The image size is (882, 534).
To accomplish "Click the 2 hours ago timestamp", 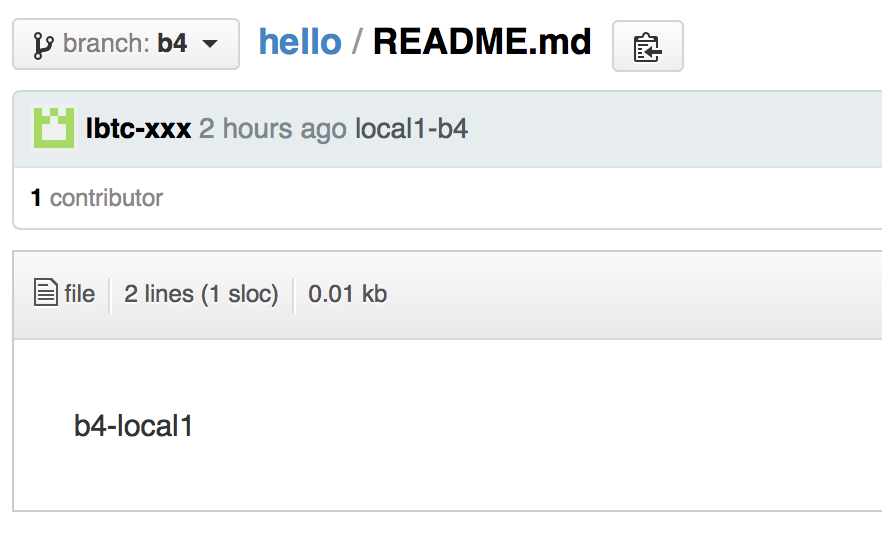I will (x=273, y=128).
